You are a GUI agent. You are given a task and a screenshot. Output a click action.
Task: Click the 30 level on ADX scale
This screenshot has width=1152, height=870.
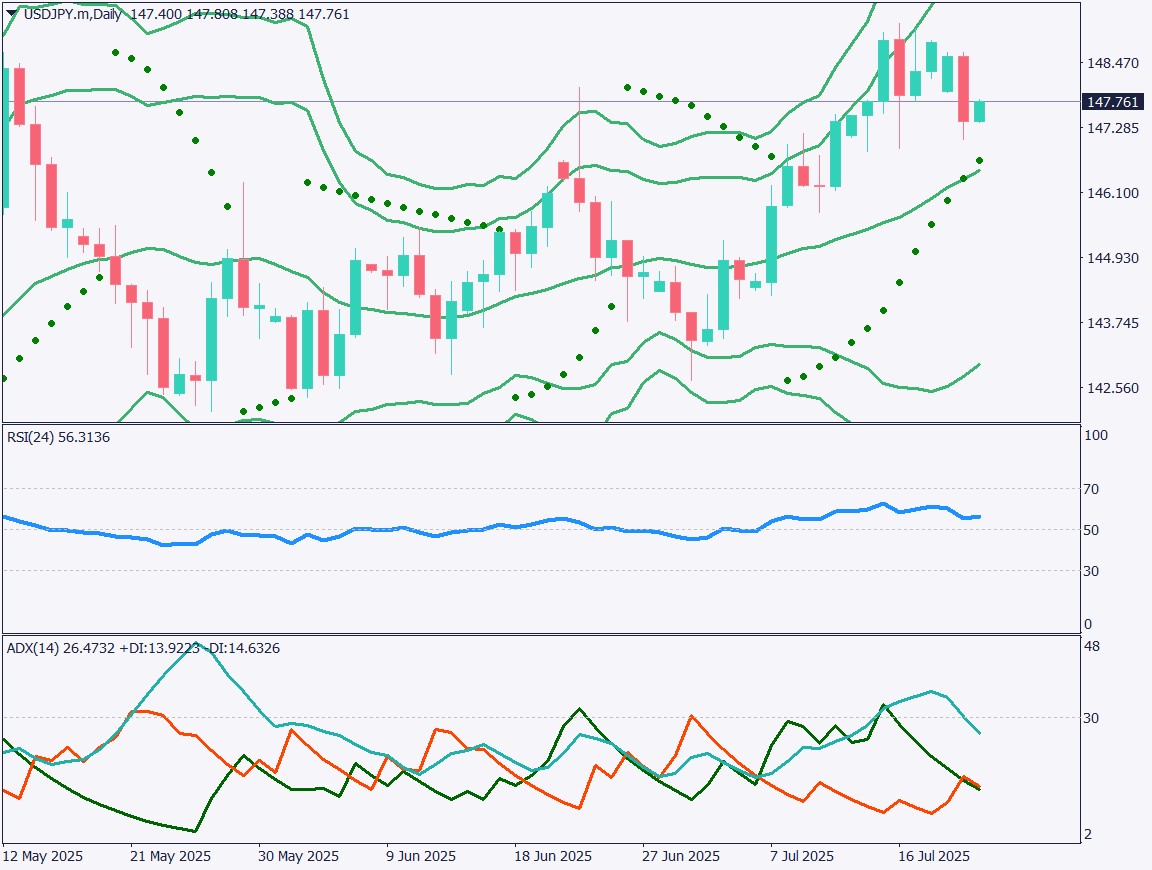pos(1094,718)
